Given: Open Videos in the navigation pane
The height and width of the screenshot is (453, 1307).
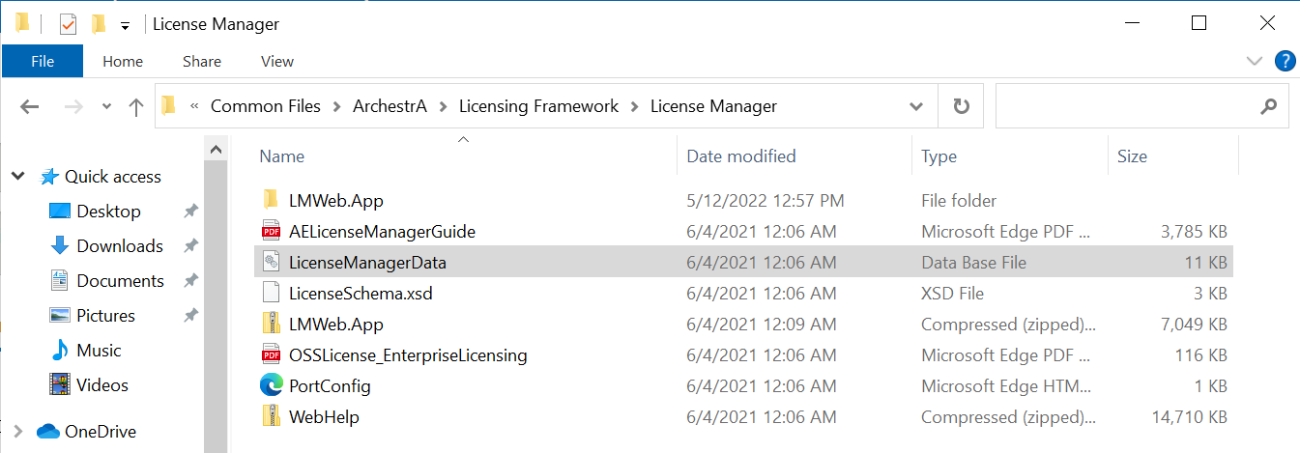Looking at the screenshot, I should click(102, 385).
